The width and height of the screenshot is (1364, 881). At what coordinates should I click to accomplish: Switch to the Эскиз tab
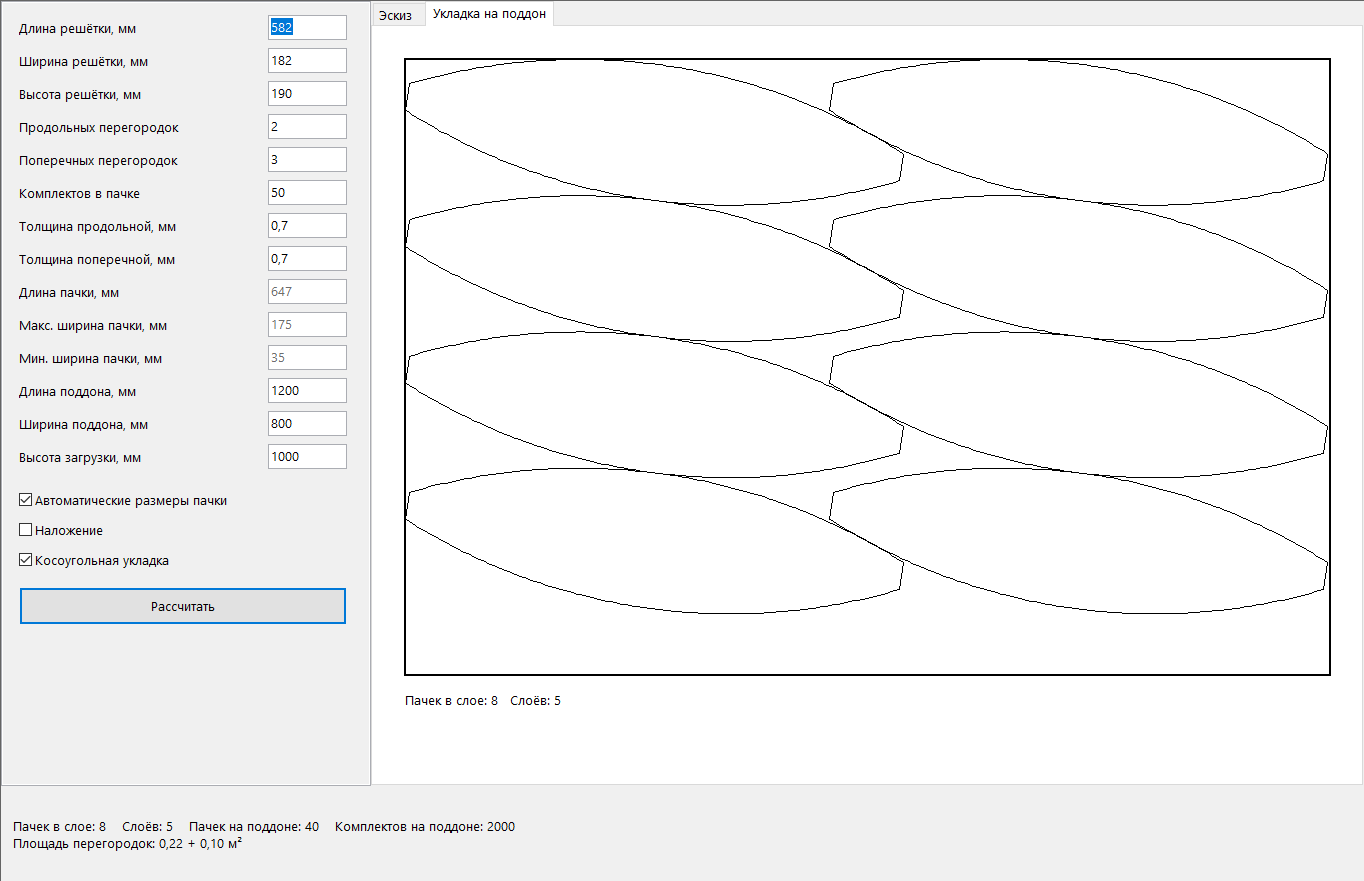[396, 15]
